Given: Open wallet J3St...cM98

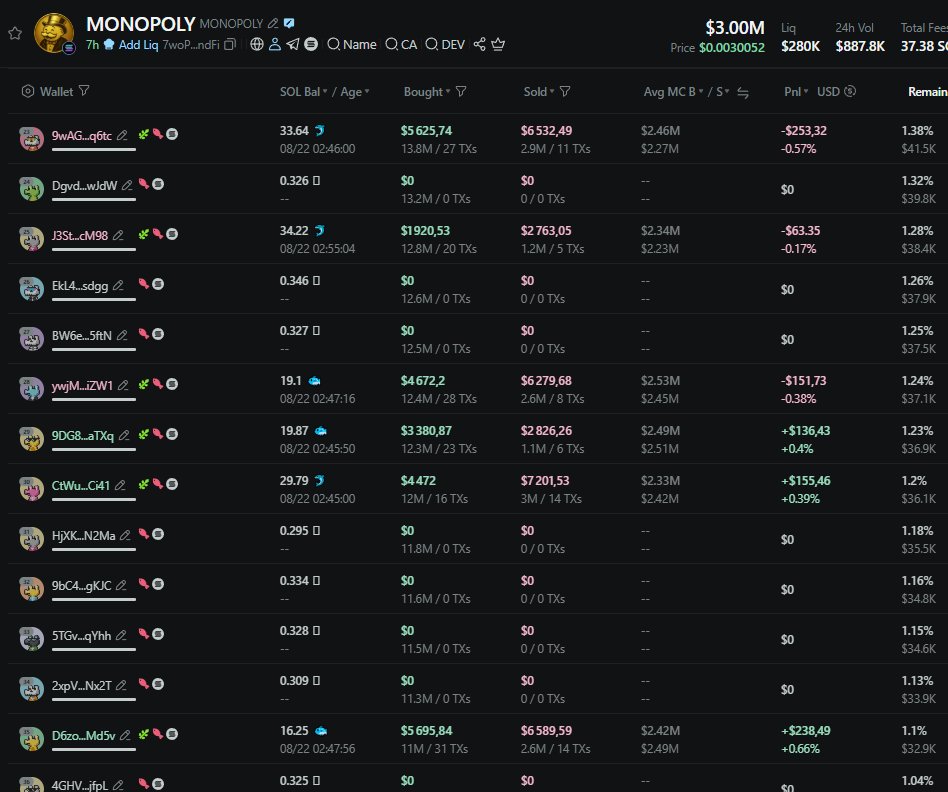Looking at the screenshot, I should (80, 235).
